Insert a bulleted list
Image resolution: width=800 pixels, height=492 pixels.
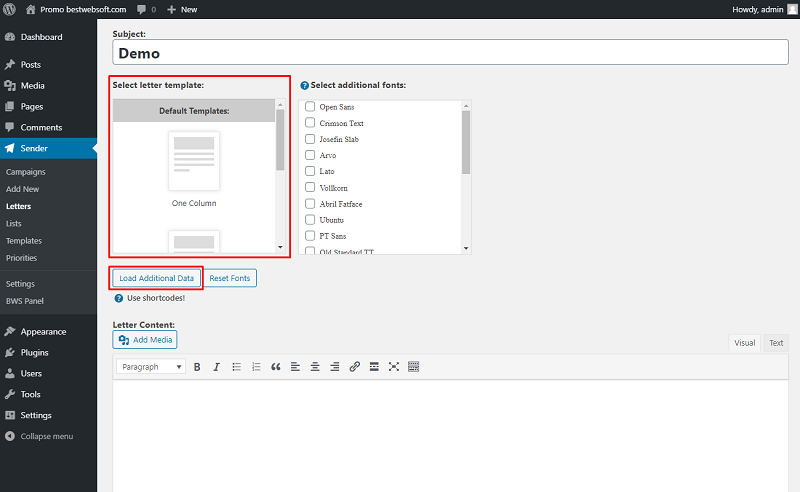236,366
